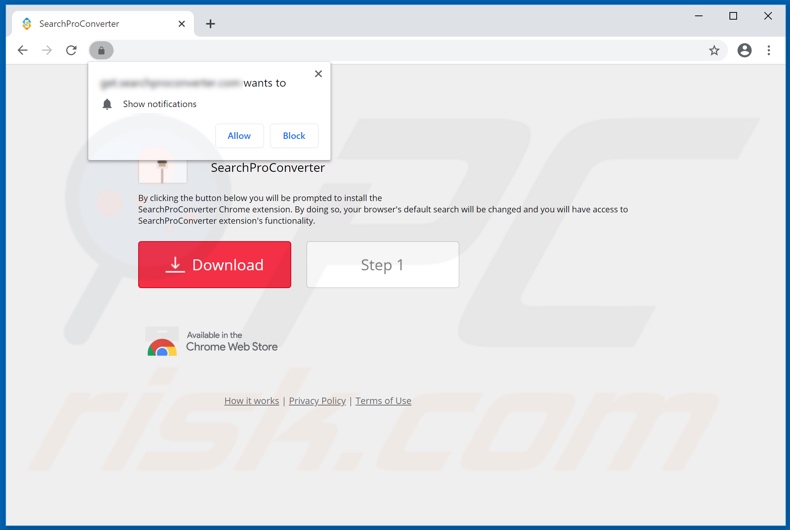Click the forward navigation arrow
This screenshot has height=530, width=790.
[47, 50]
